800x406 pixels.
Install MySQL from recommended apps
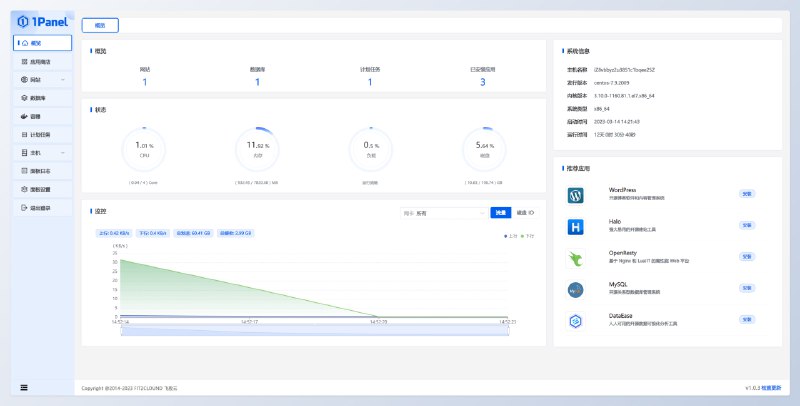[x=746, y=288]
